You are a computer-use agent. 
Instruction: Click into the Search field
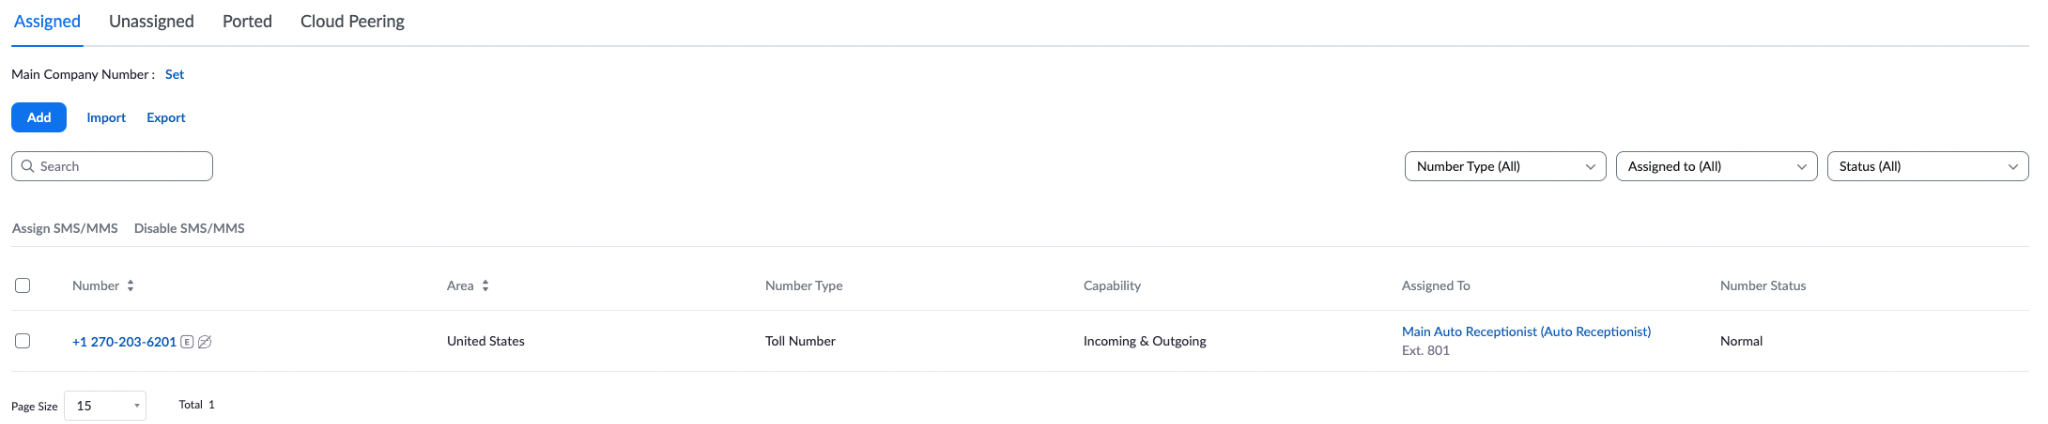[112, 166]
